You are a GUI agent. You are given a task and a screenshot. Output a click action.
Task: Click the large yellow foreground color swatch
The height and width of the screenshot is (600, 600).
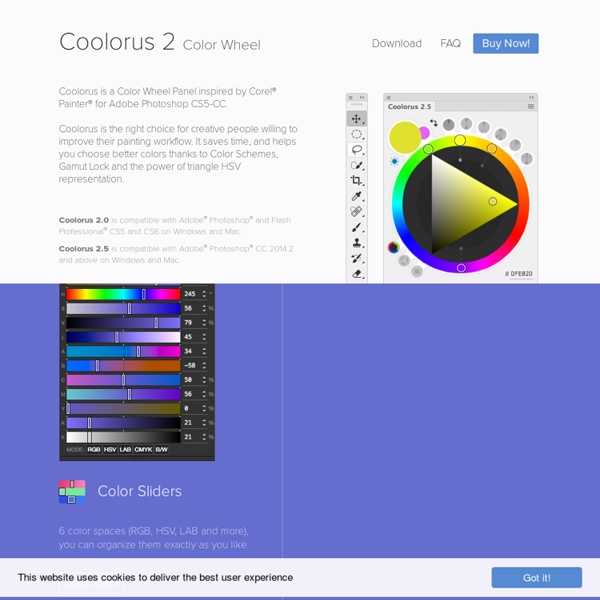coord(405,137)
